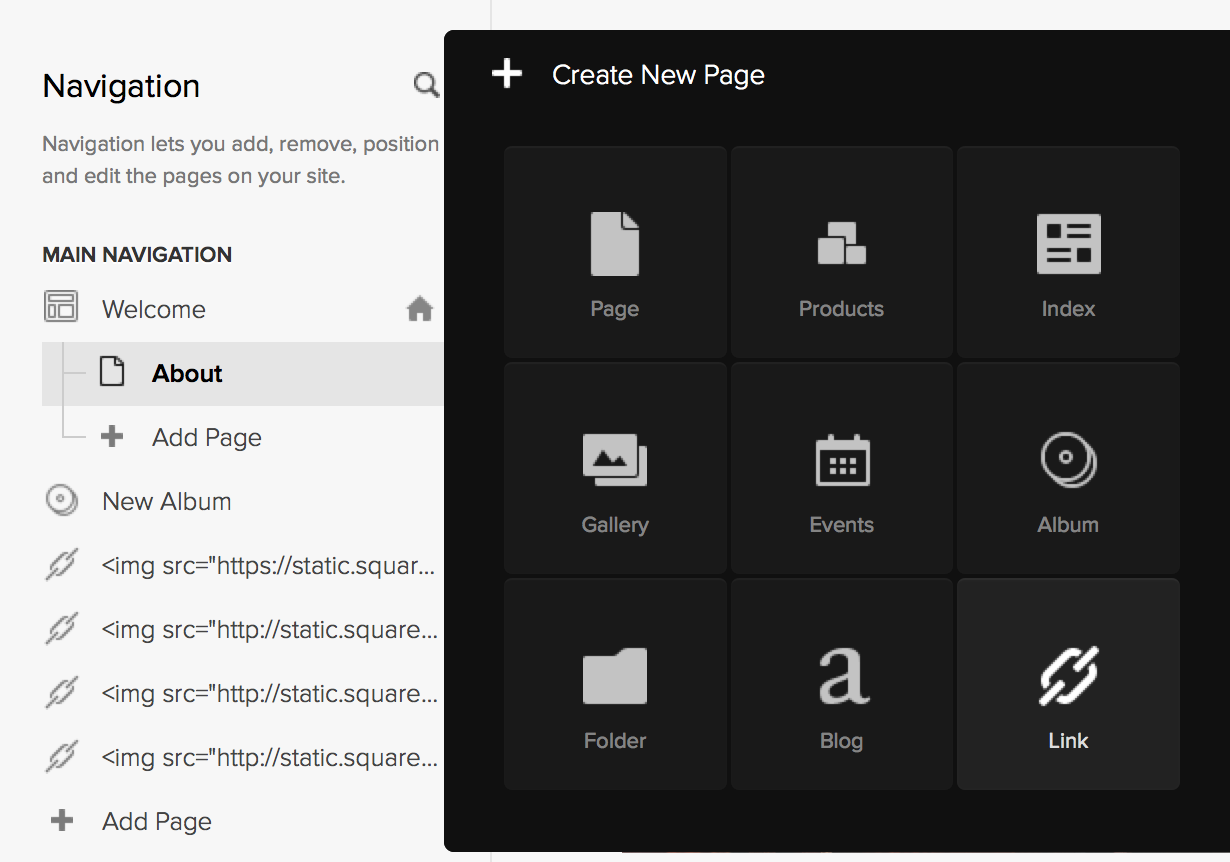The height and width of the screenshot is (862, 1230).
Task: Select the Gallery page icon
Action: click(x=614, y=468)
